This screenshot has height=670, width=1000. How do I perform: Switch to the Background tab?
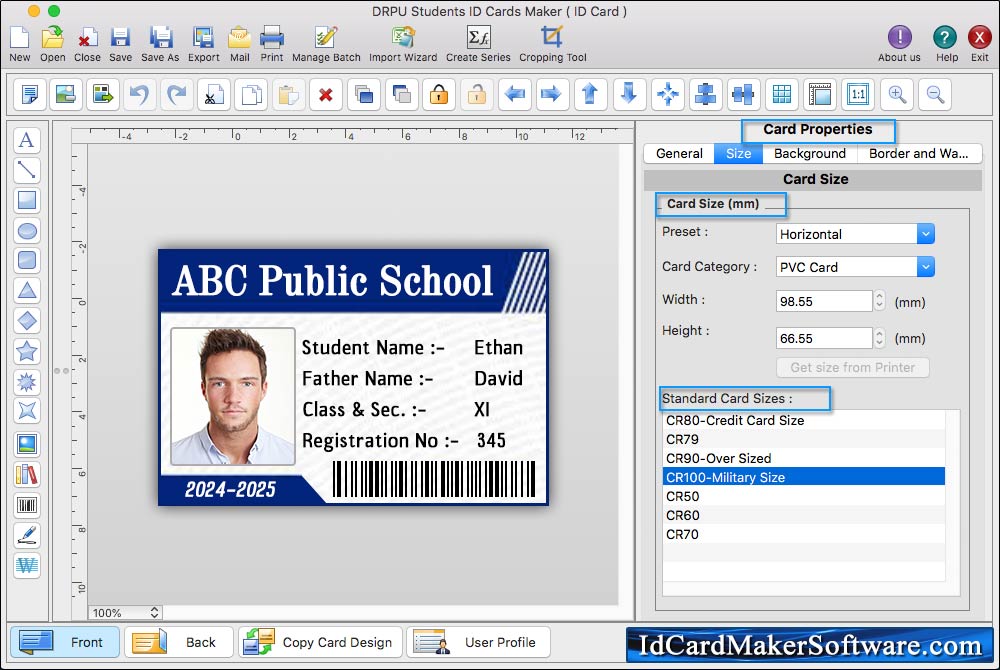tap(809, 153)
